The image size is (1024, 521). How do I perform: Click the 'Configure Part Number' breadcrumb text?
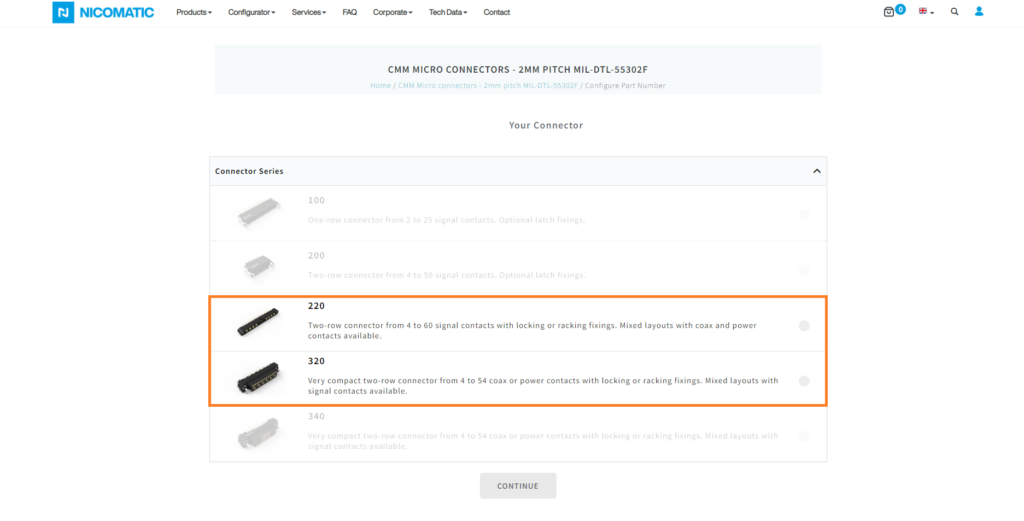pos(625,86)
